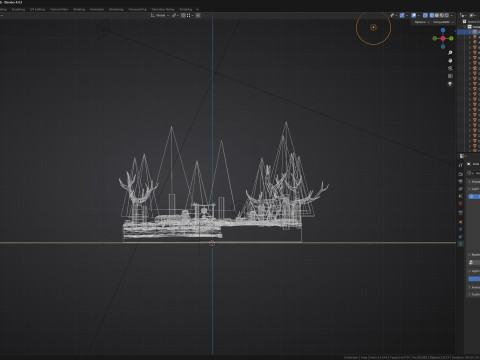Image resolution: width=480 pixels, height=360 pixels.
Task: Click the right green Y axis gizmo handle
Action: 451,38
